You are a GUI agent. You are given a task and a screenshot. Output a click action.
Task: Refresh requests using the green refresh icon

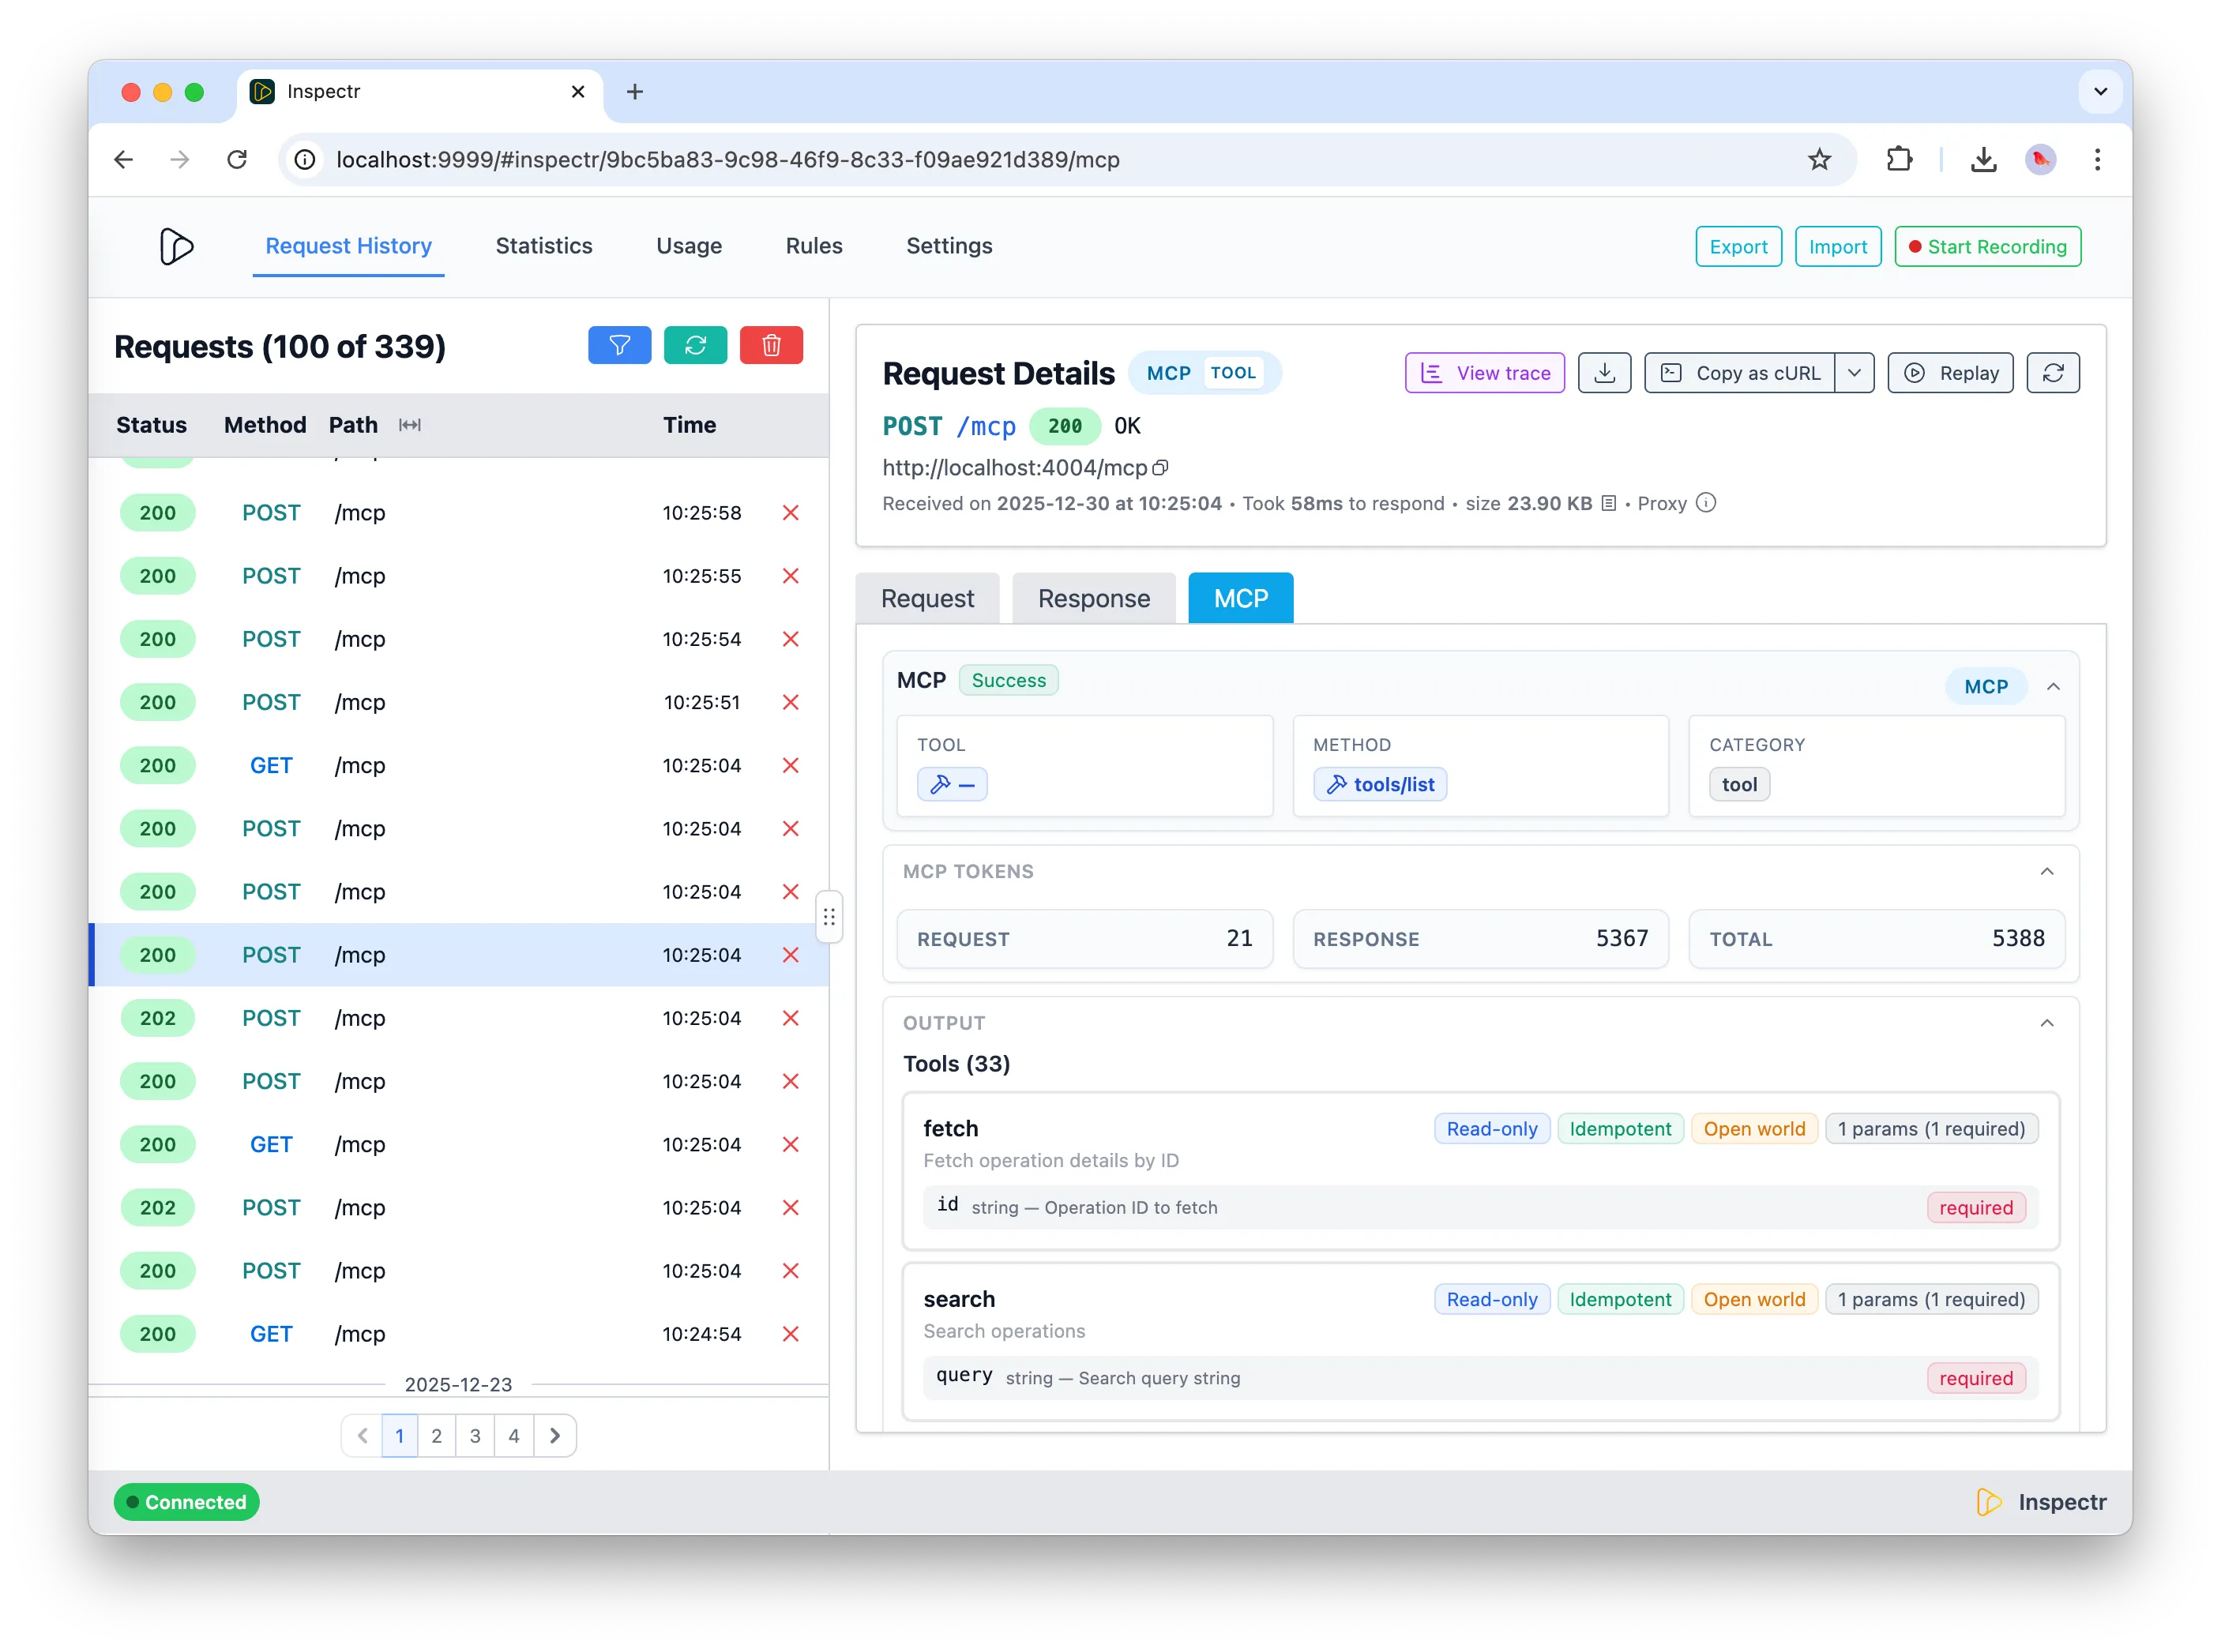tap(695, 345)
